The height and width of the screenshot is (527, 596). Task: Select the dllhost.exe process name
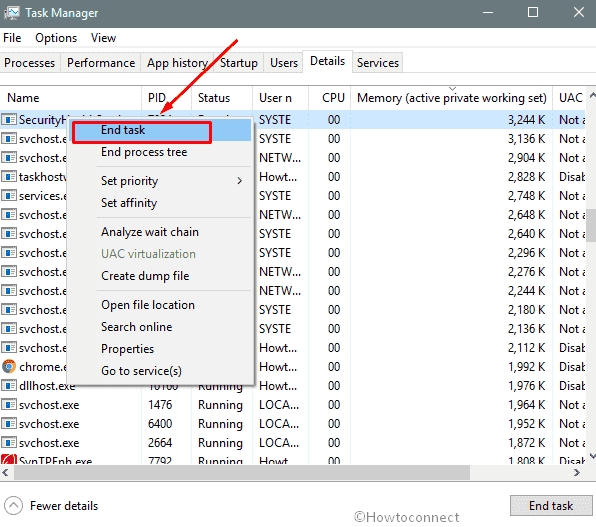47,386
